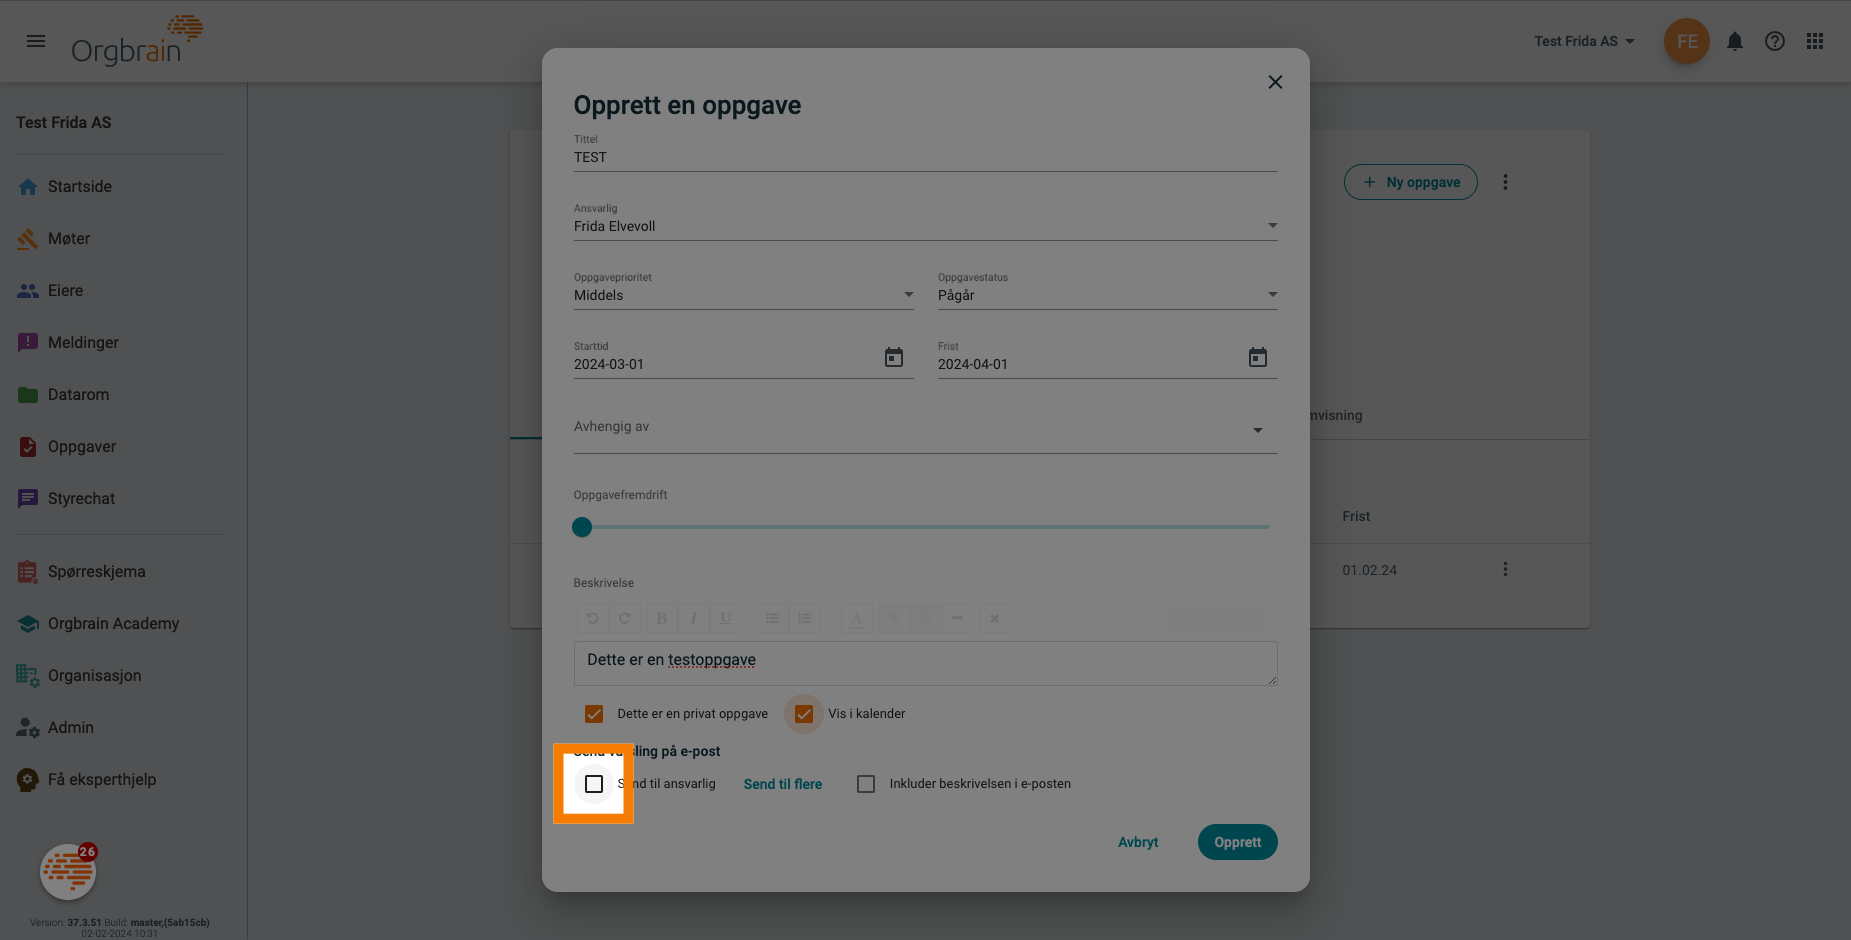
Task: Insert a bulleted list in description
Action: click(x=773, y=618)
